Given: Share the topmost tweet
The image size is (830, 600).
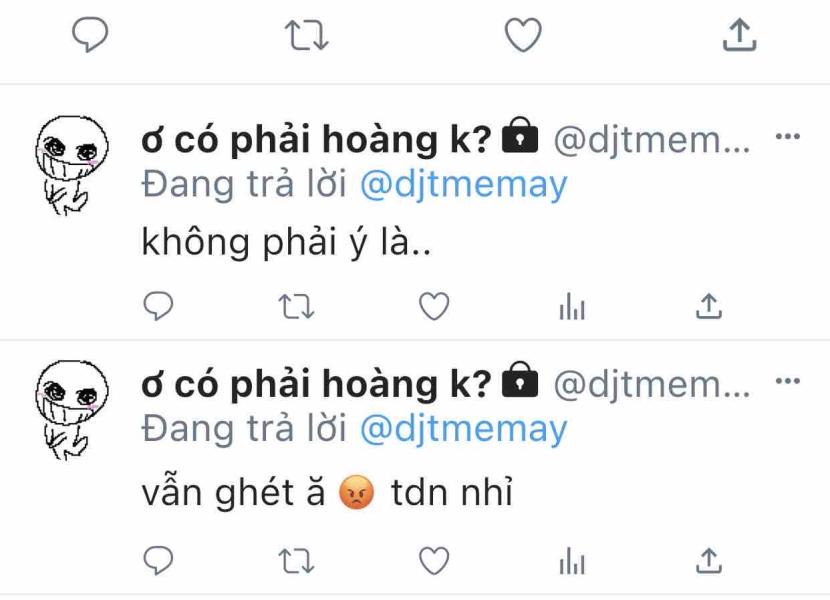Looking at the screenshot, I should click(x=739, y=34).
